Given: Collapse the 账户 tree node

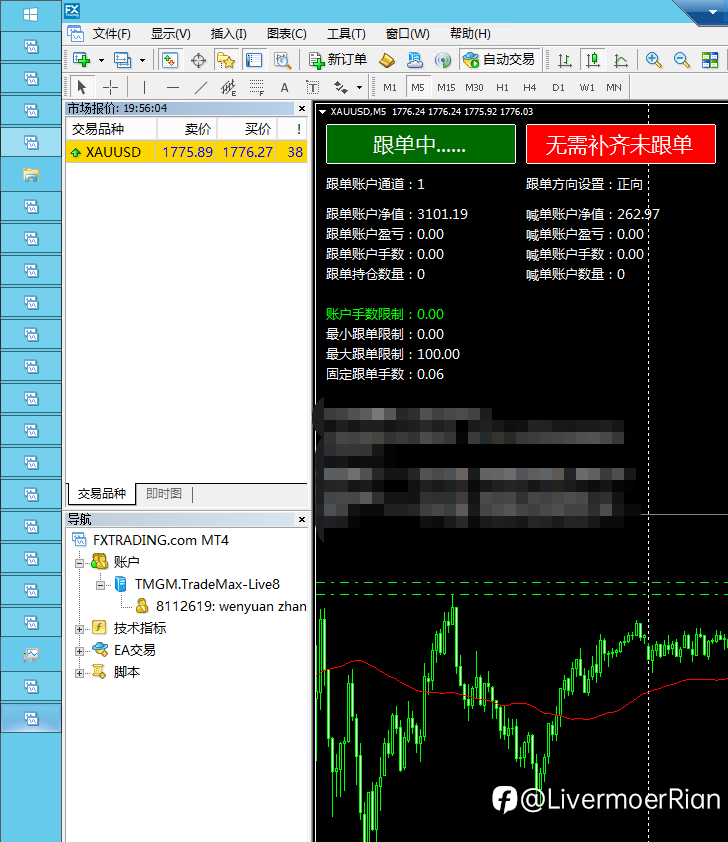Looking at the screenshot, I should (79, 563).
